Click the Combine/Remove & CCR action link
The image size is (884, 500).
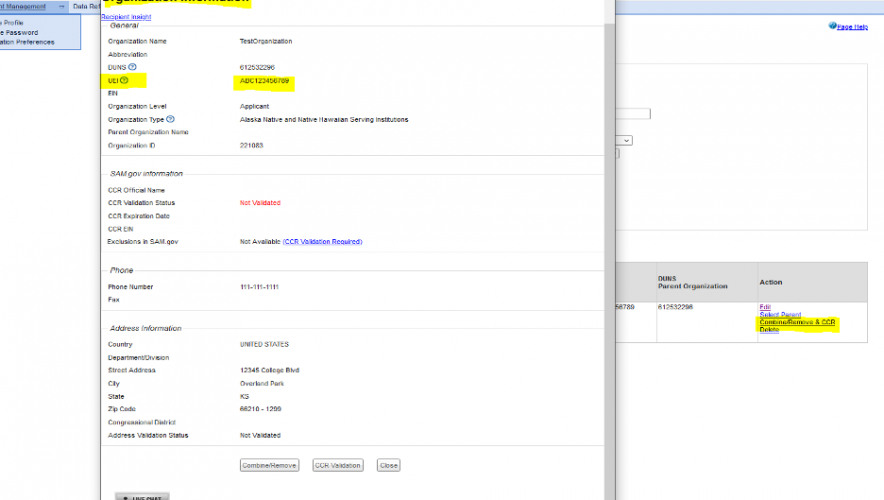click(x=797, y=322)
